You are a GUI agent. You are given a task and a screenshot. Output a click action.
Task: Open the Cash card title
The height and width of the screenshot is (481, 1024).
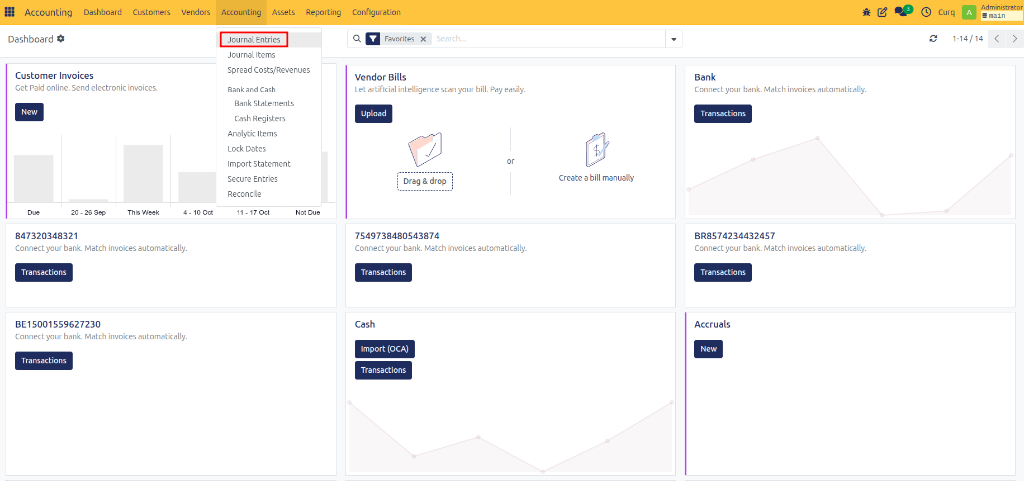pos(365,324)
